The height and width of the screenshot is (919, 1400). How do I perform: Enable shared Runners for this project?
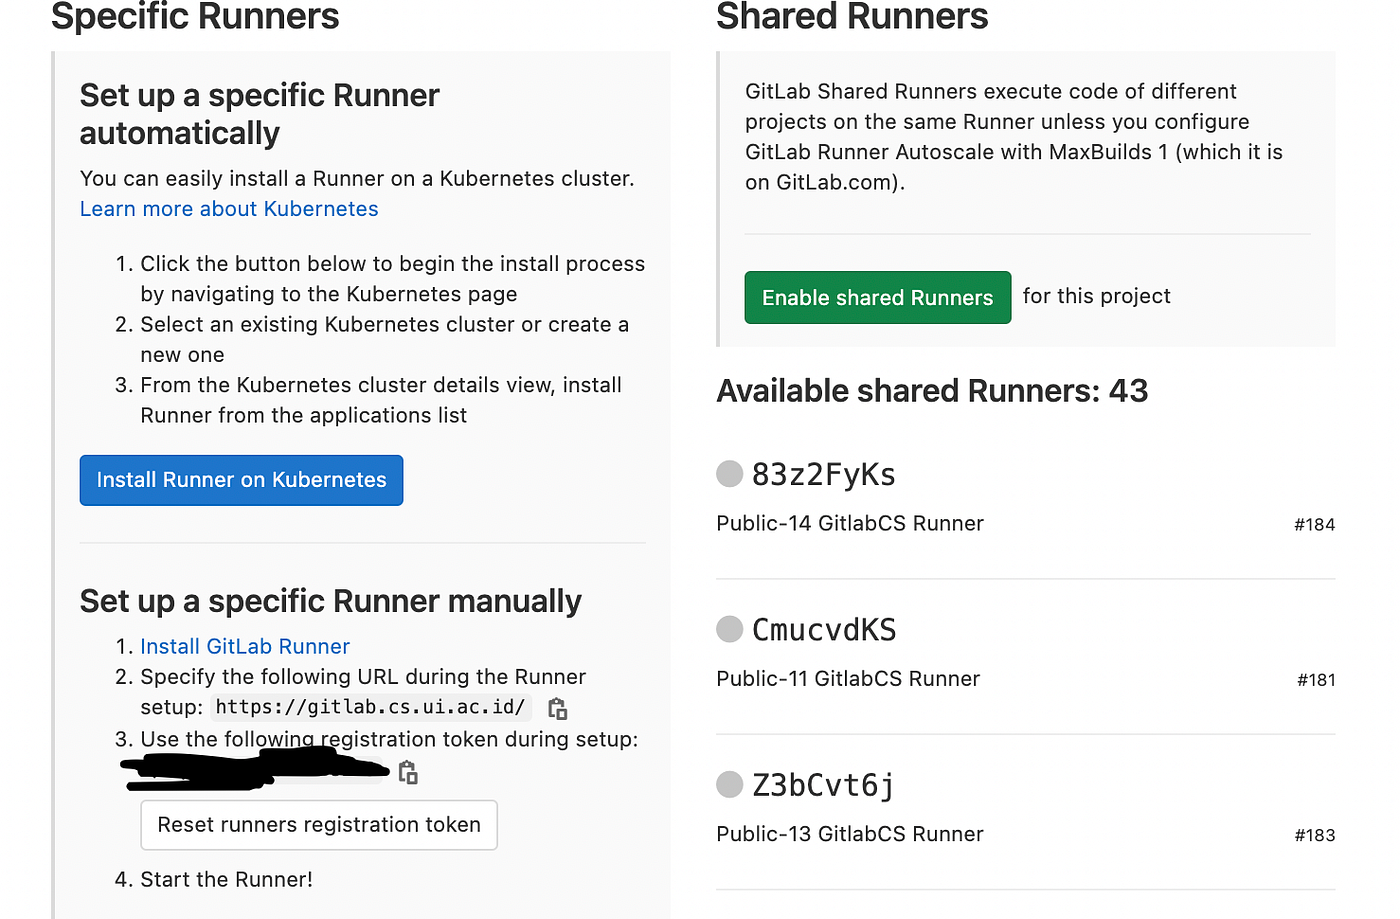click(877, 297)
